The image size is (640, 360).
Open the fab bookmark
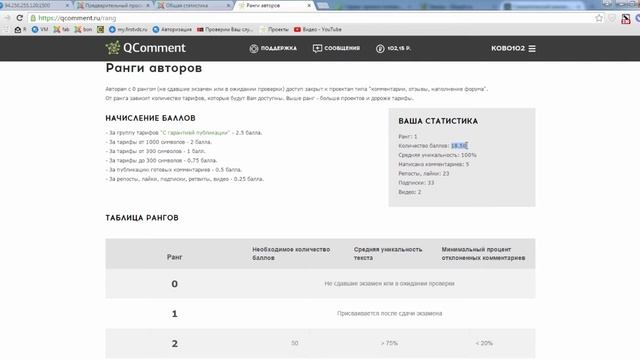click(61, 29)
